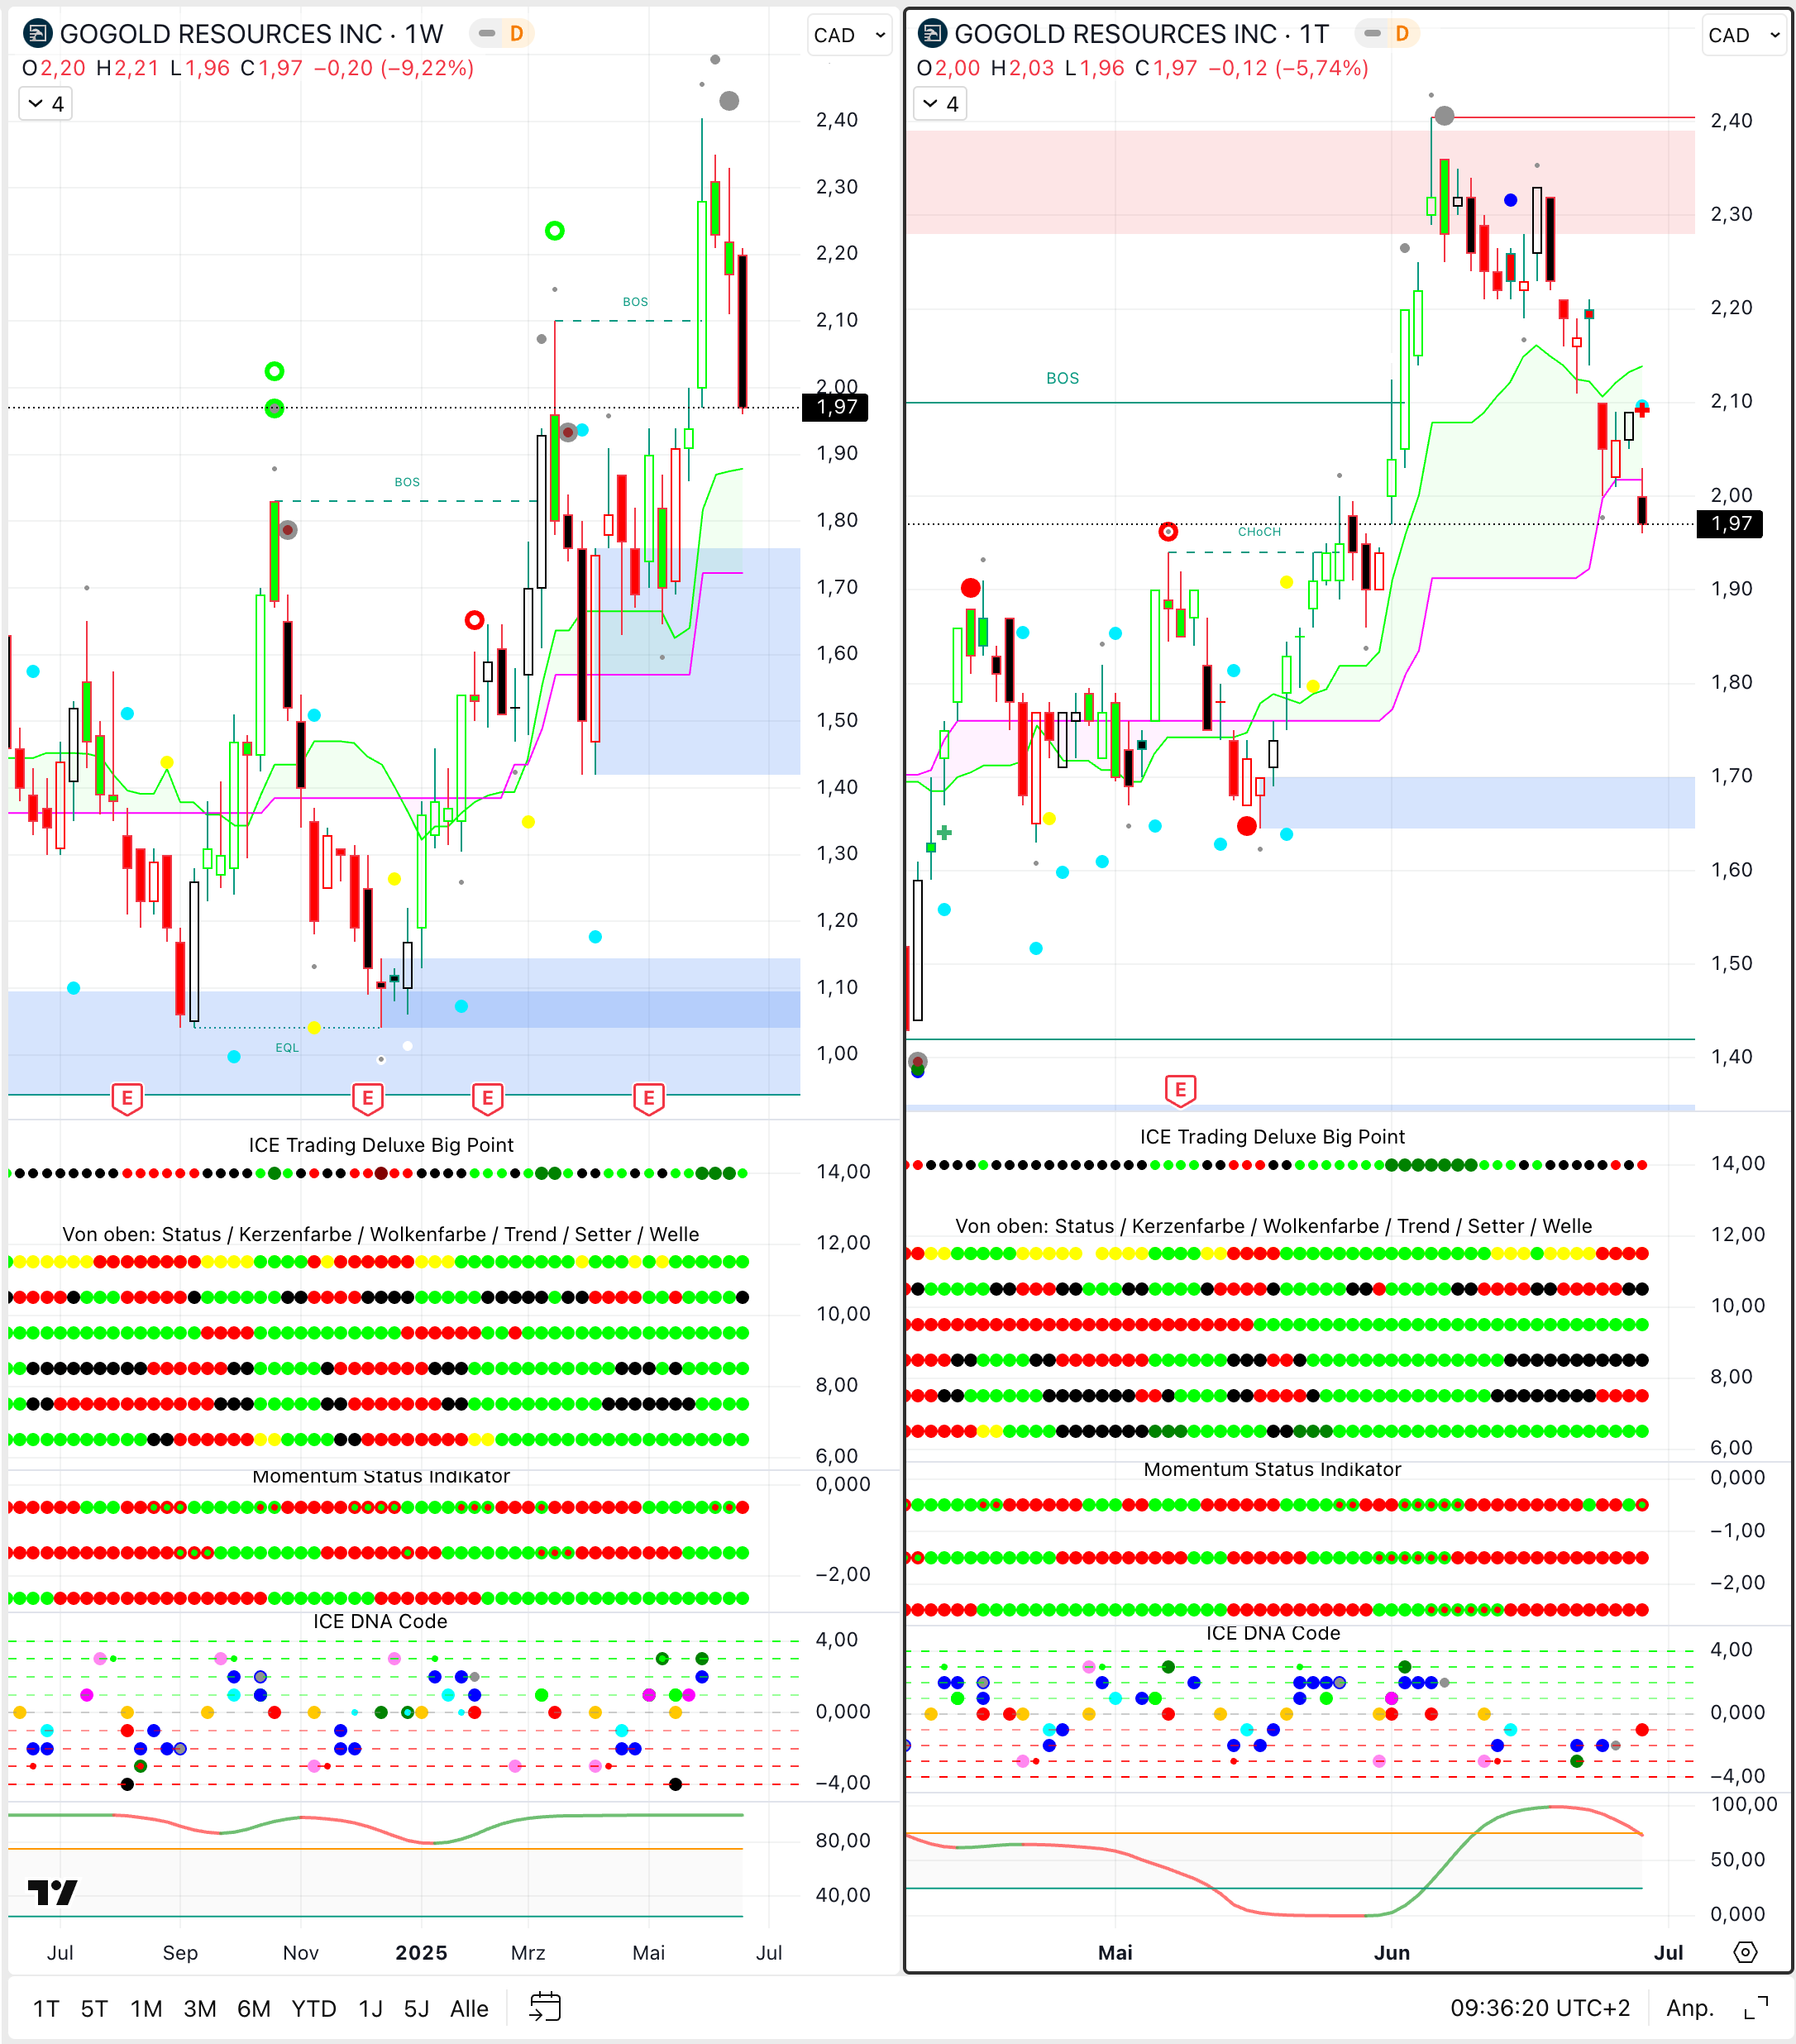The image size is (1796, 2044).
Task: Click the last earnings E marker on weekly chart
Action: point(649,1098)
